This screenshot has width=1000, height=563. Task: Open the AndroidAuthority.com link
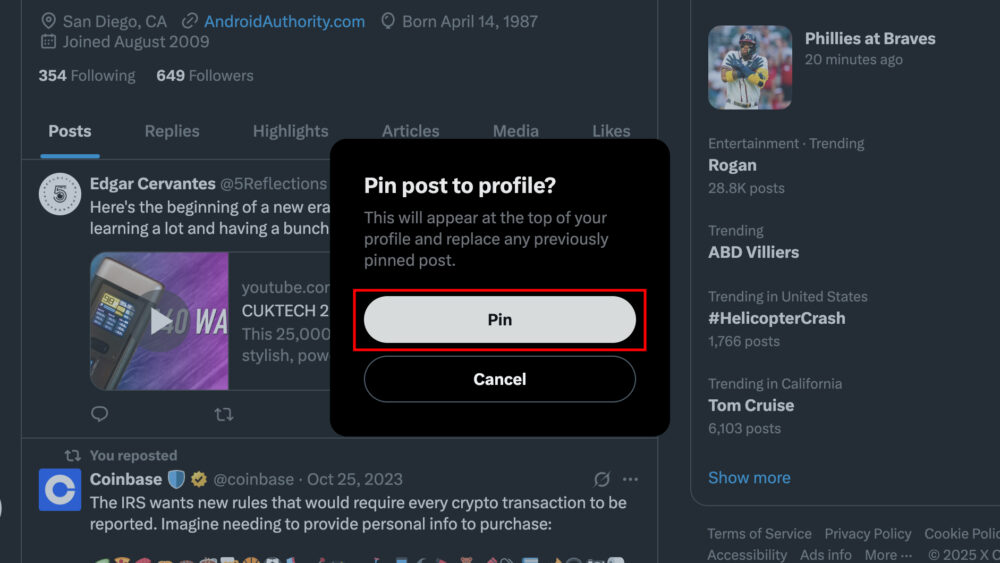(x=284, y=21)
